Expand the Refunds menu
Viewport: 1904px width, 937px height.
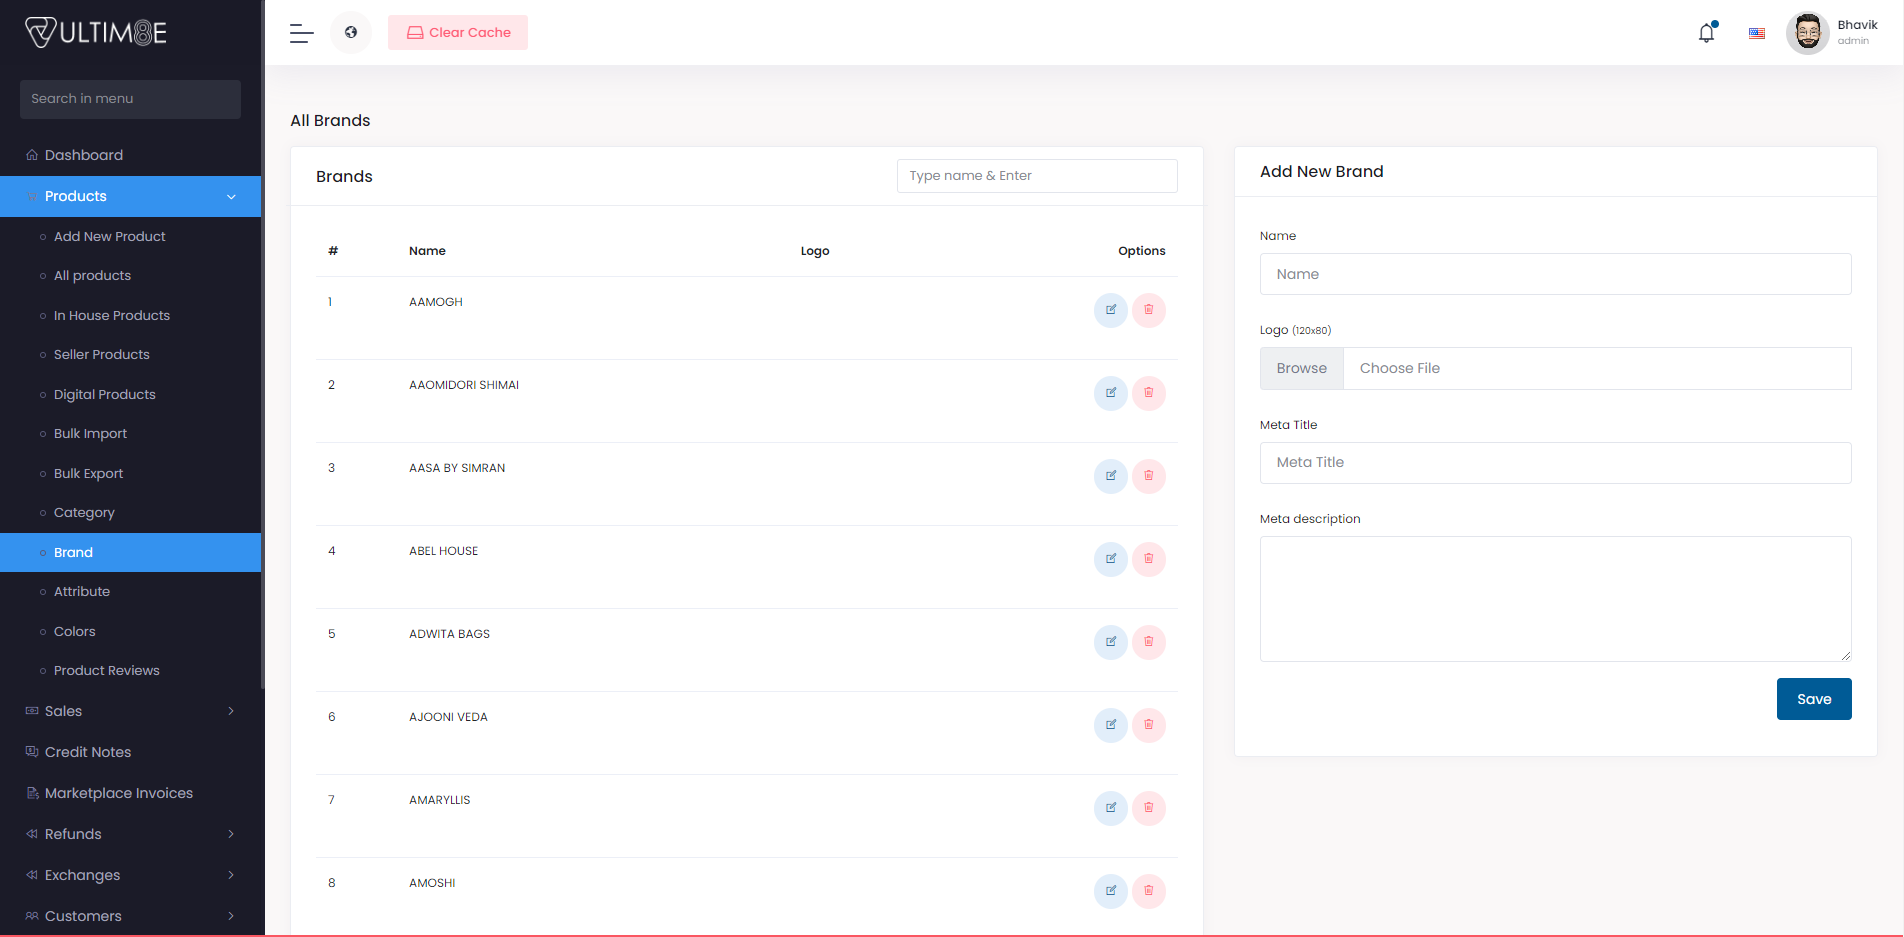tap(130, 834)
